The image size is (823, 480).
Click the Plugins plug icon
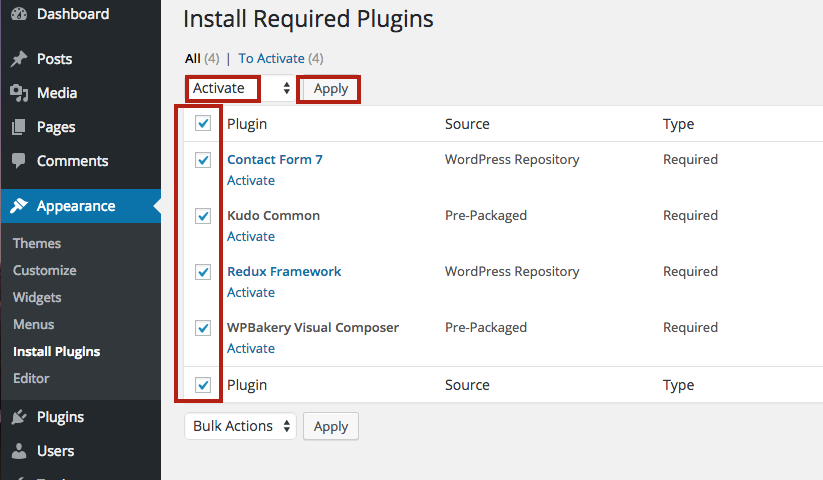[19, 417]
